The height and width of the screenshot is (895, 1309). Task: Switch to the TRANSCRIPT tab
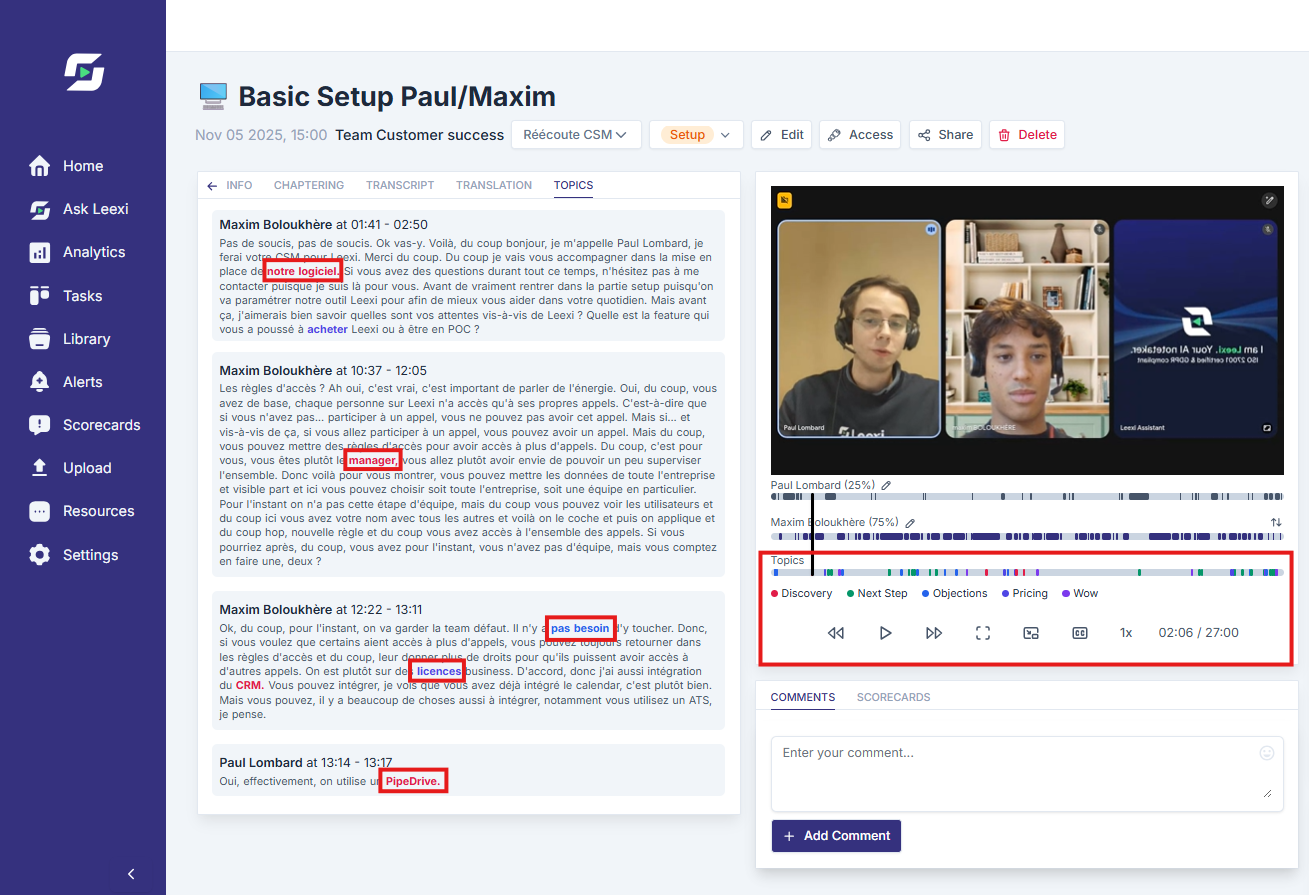pos(400,185)
